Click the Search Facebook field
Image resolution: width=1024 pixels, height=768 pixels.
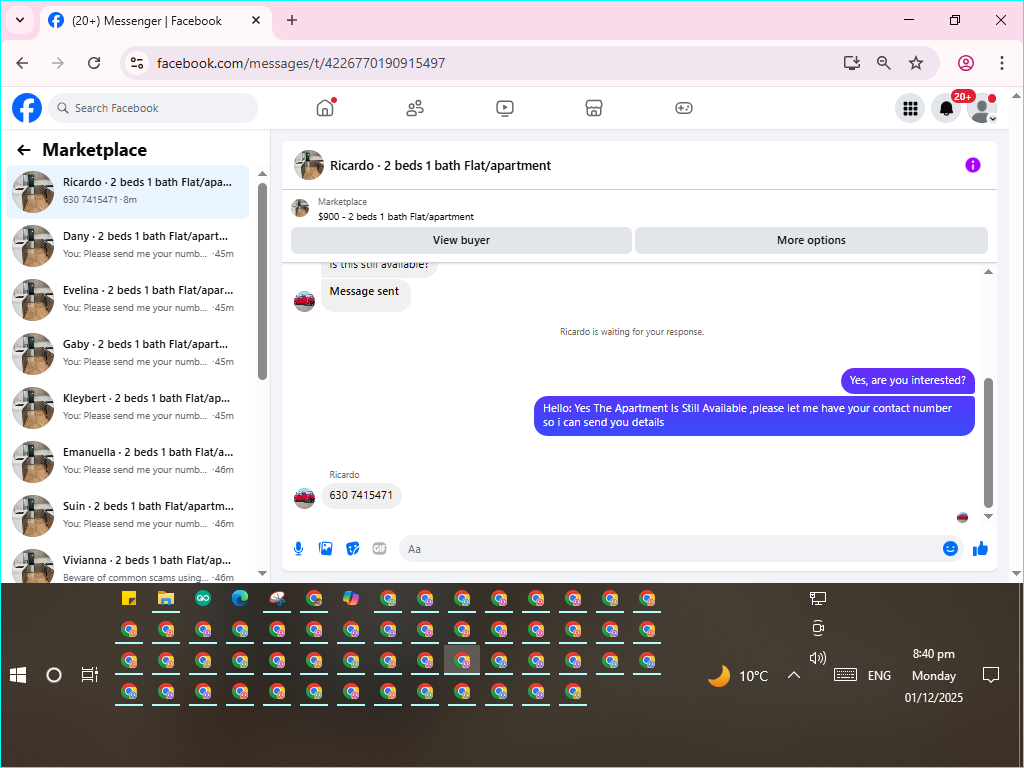coord(153,108)
